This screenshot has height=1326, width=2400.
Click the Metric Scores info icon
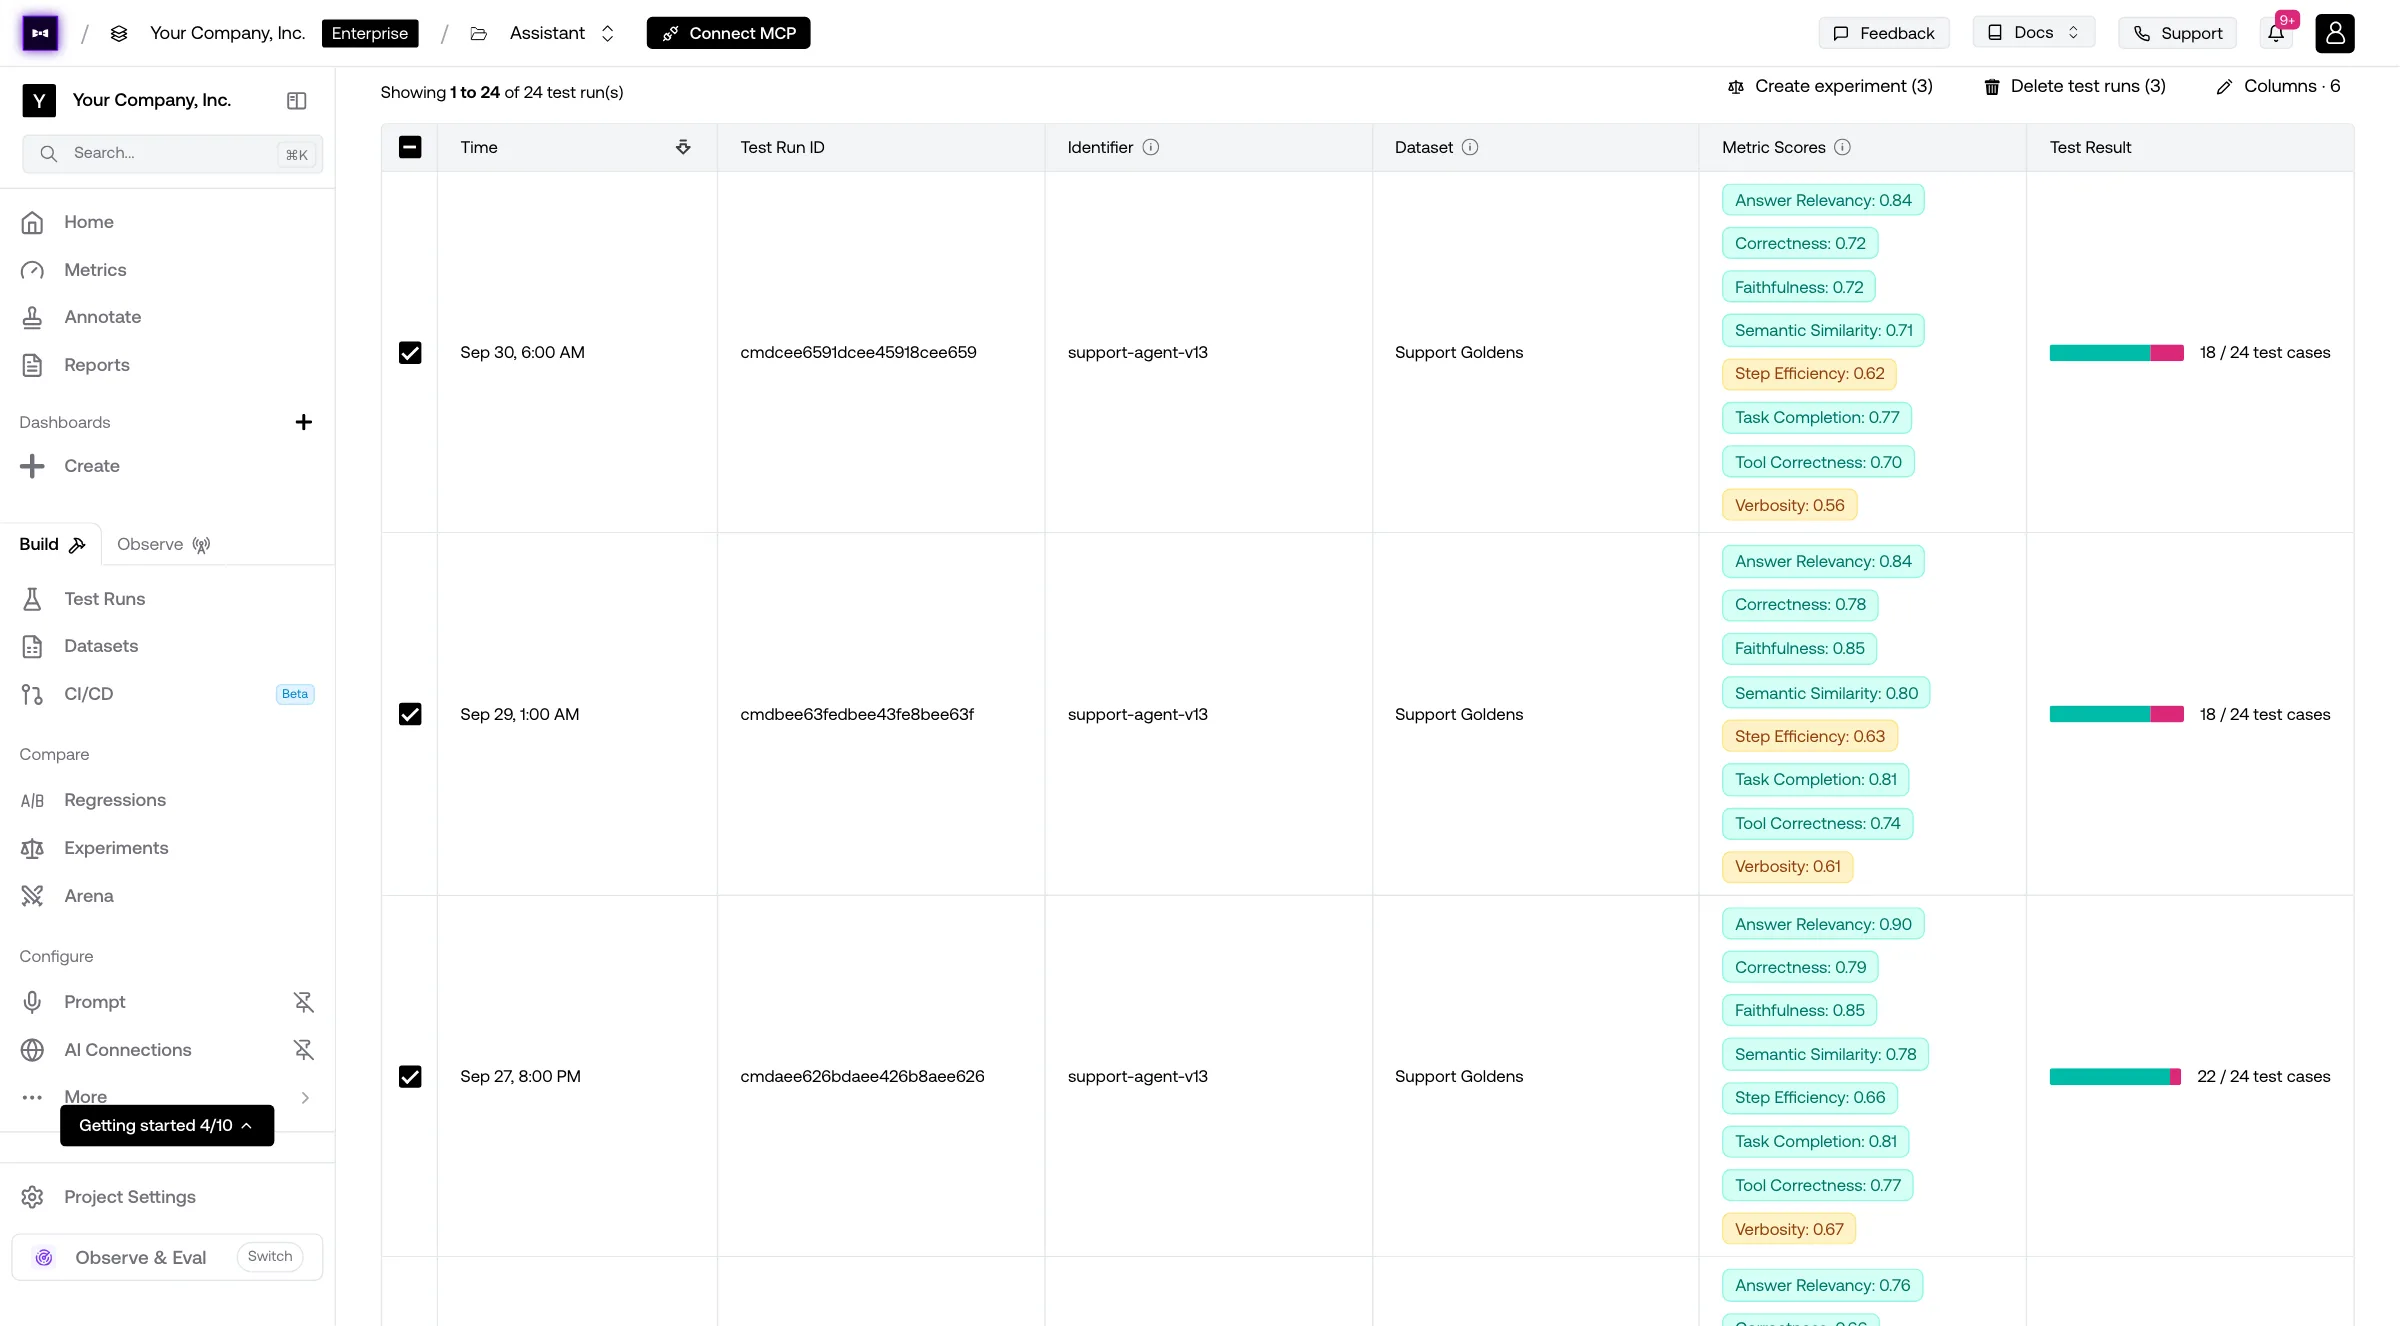[1842, 147]
